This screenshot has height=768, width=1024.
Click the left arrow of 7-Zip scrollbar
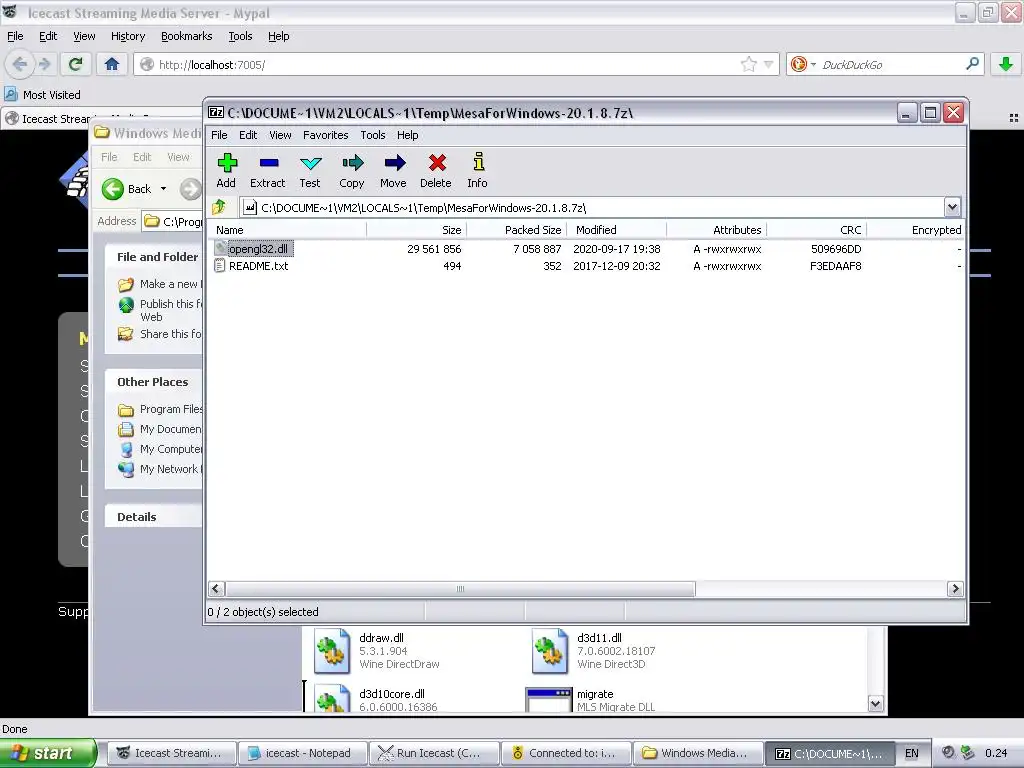216,588
